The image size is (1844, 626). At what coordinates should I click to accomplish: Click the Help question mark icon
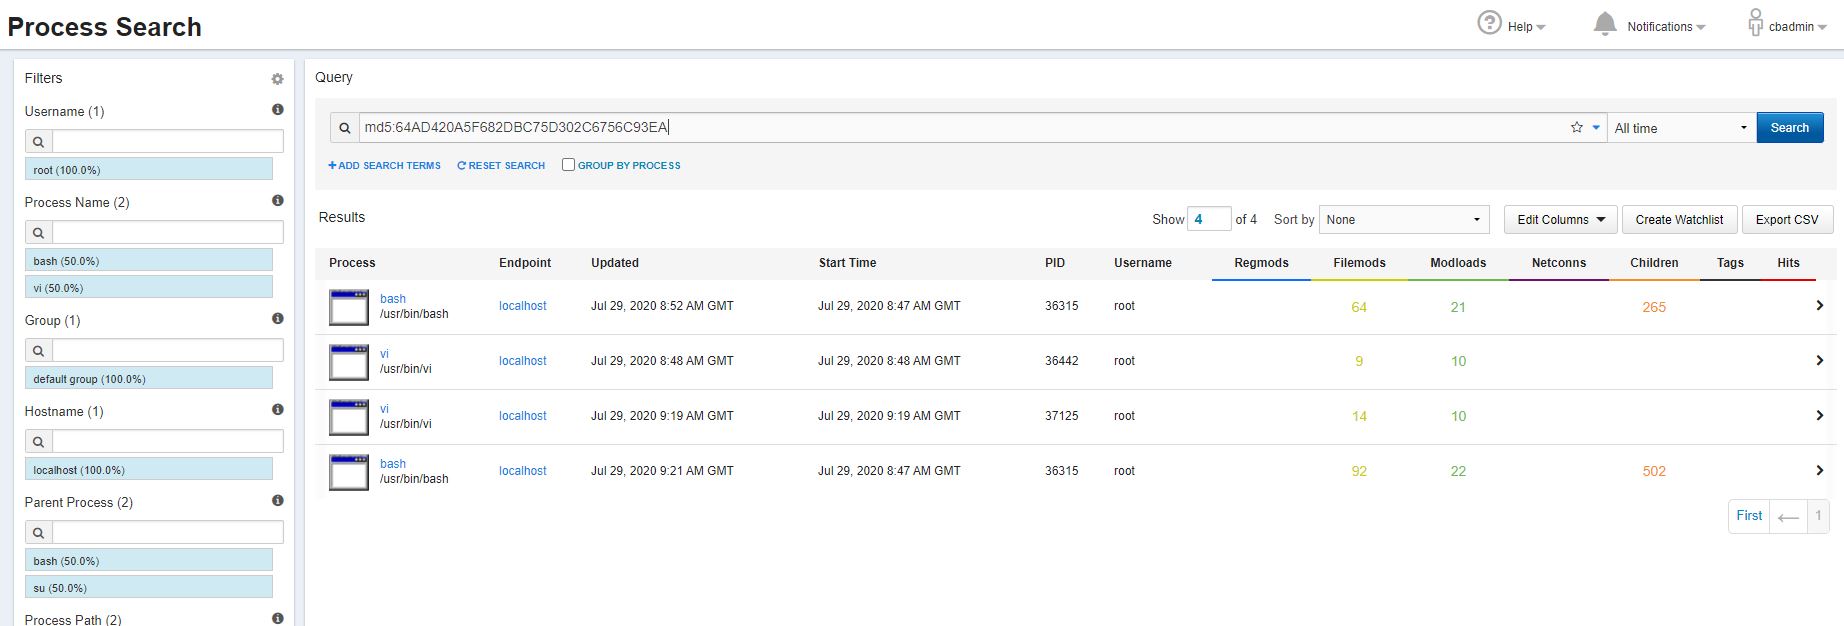tap(1489, 23)
